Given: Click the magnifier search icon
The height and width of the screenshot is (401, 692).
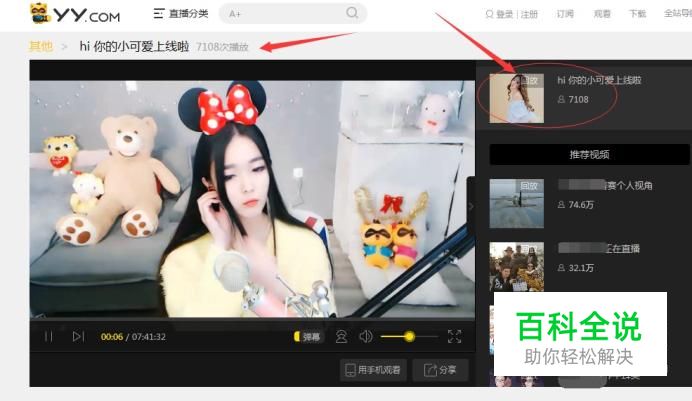Looking at the screenshot, I should [352, 13].
